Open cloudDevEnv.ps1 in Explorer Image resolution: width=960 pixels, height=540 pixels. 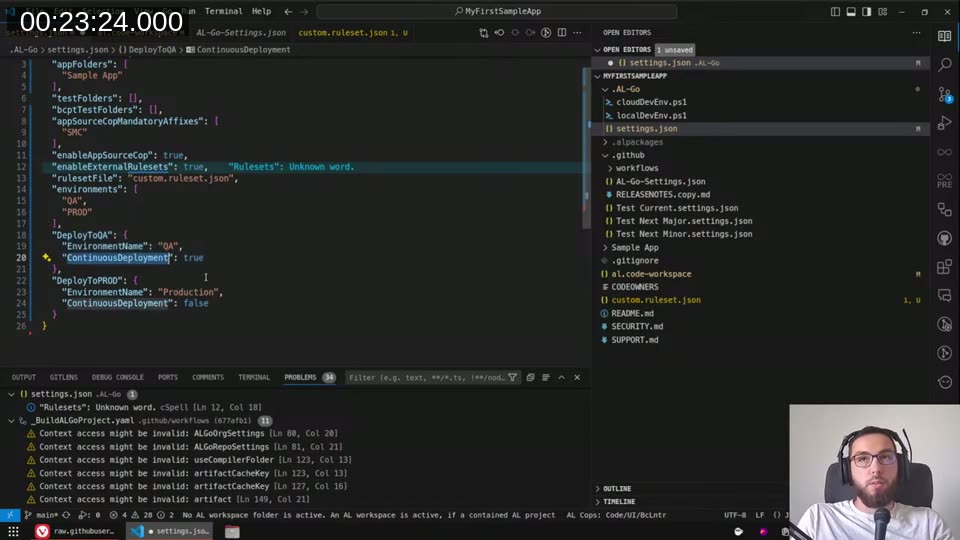click(651, 102)
